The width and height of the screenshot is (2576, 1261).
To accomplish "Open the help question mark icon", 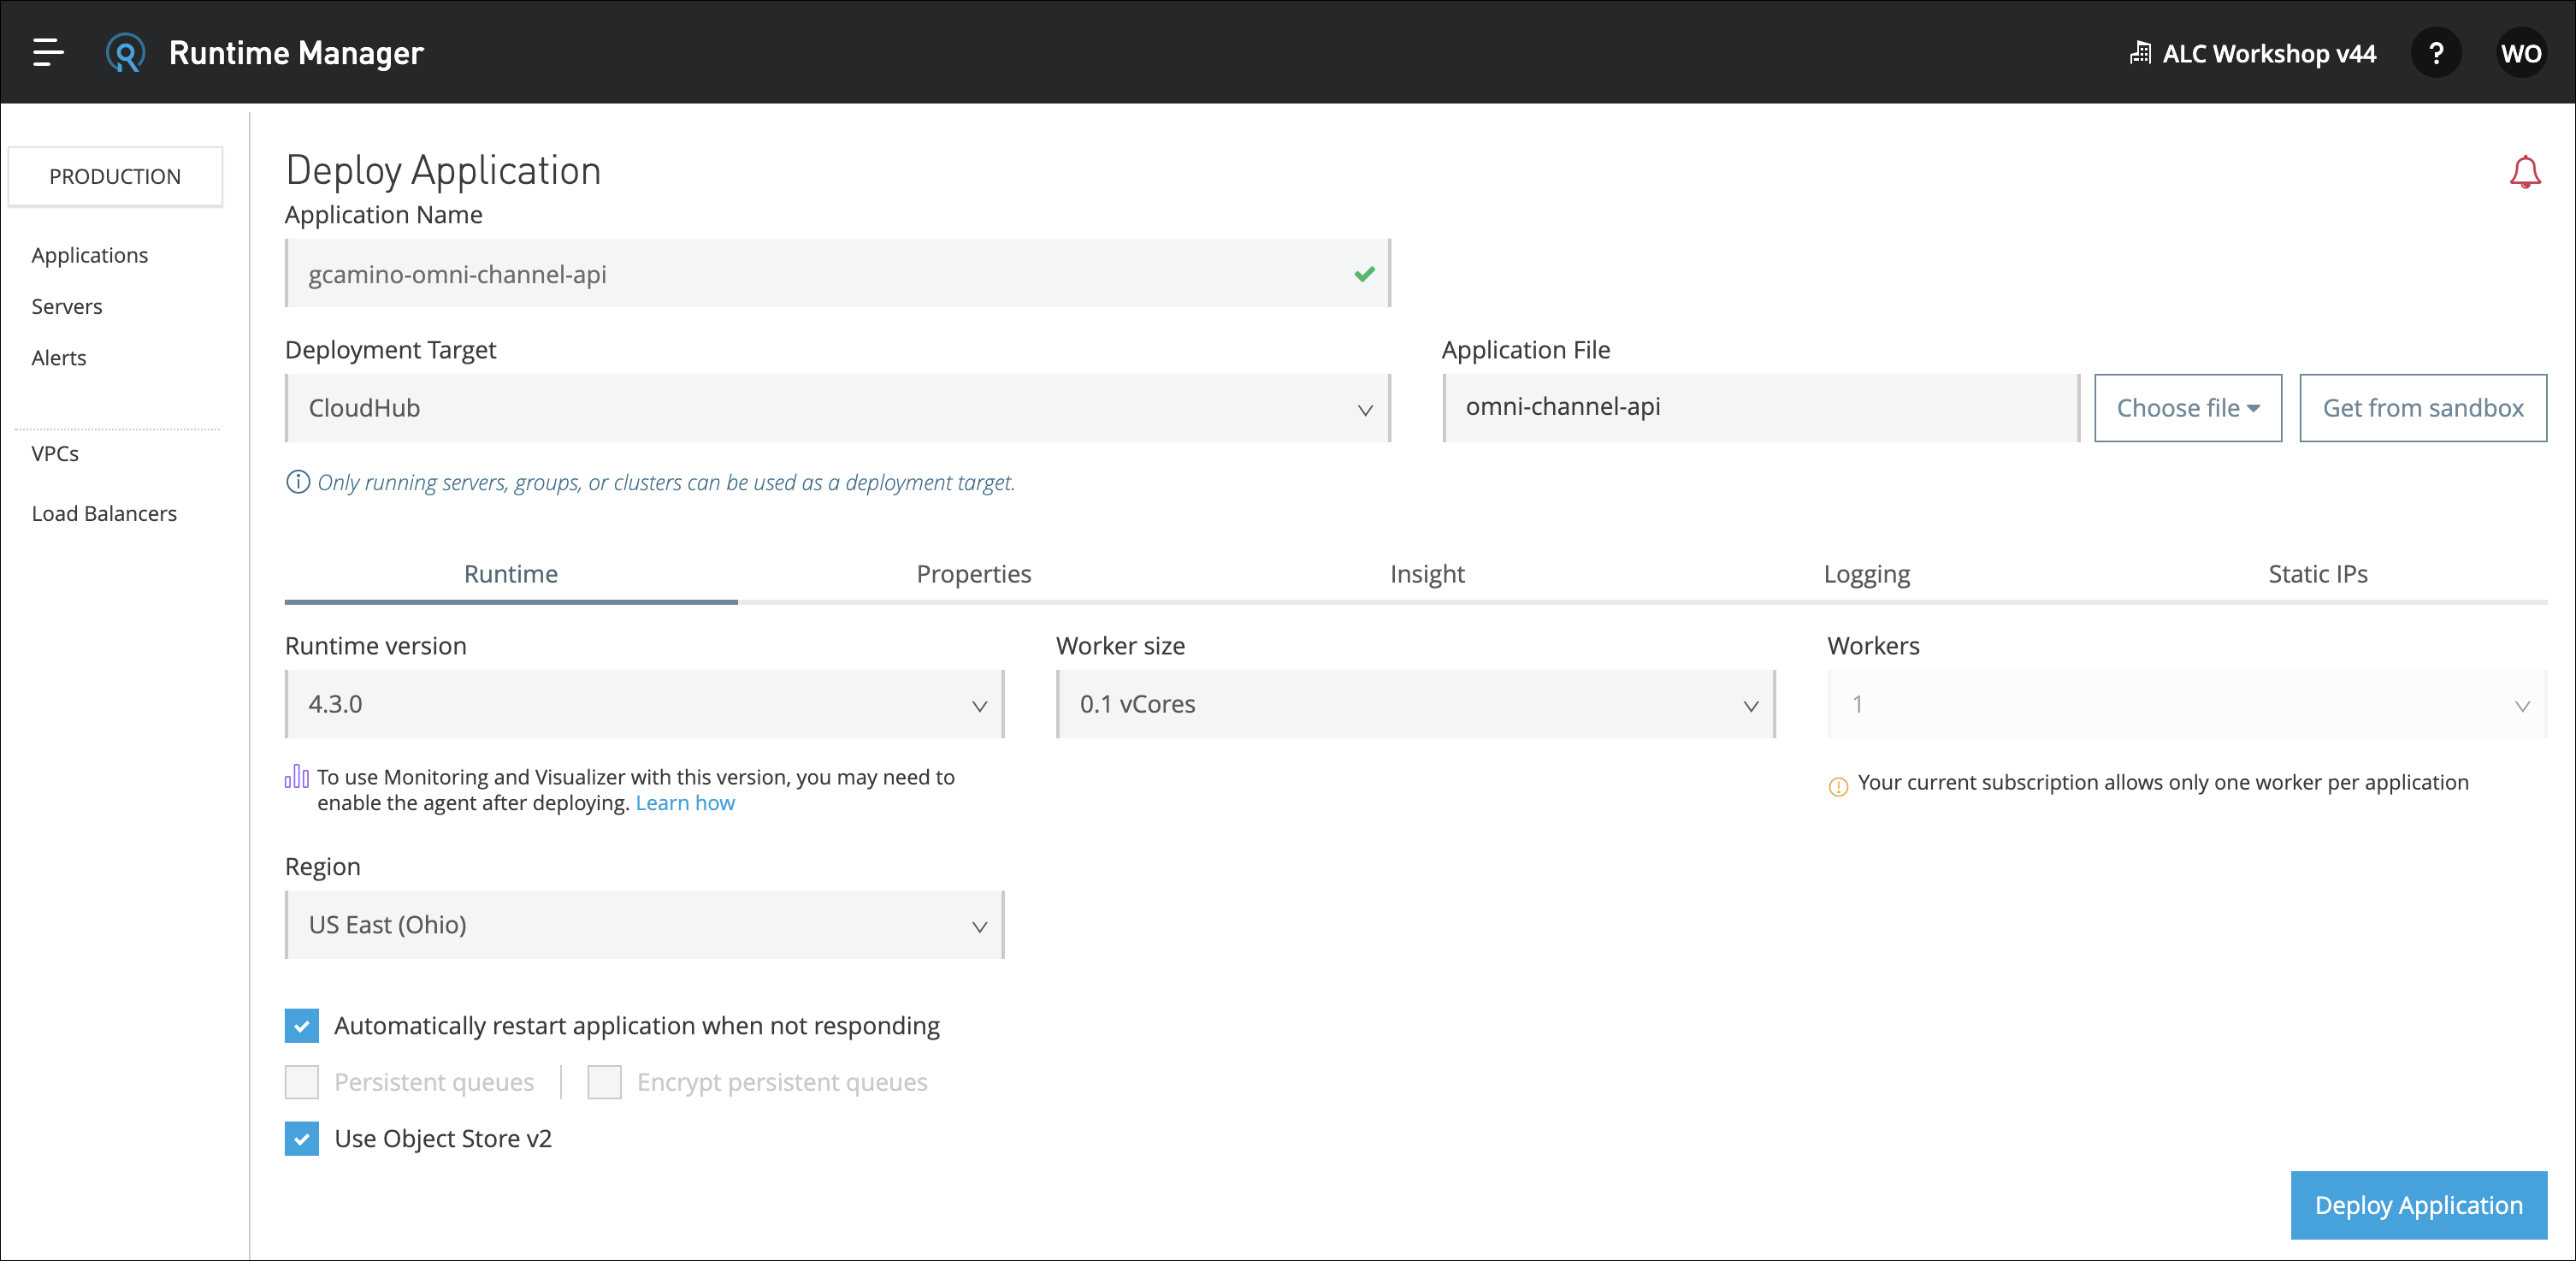I will click(2436, 53).
